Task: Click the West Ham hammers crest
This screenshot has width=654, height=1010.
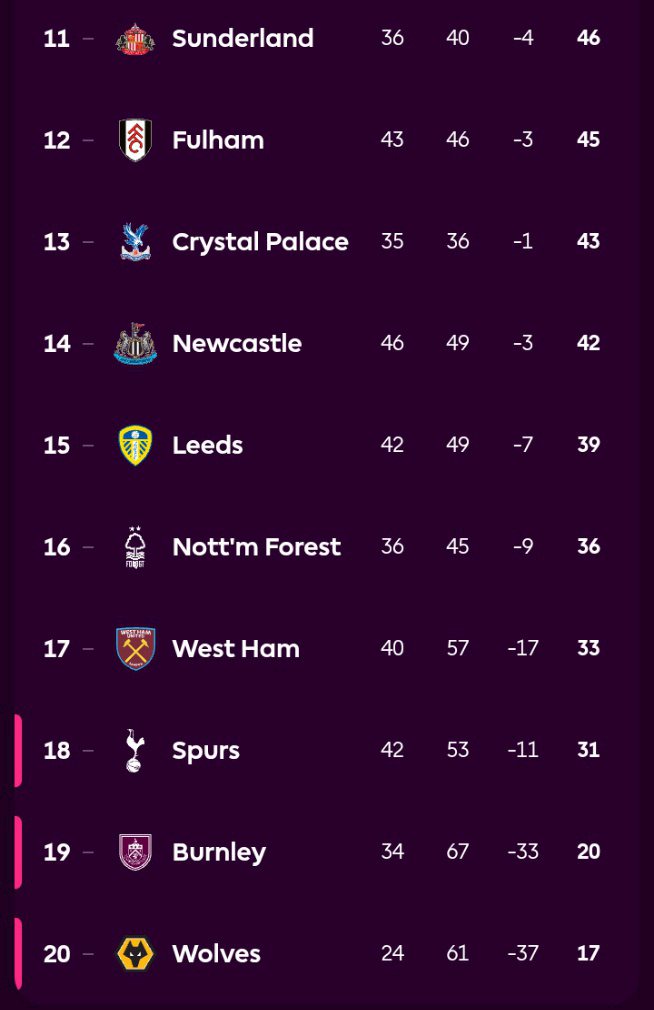Action: (x=135, y=648)
